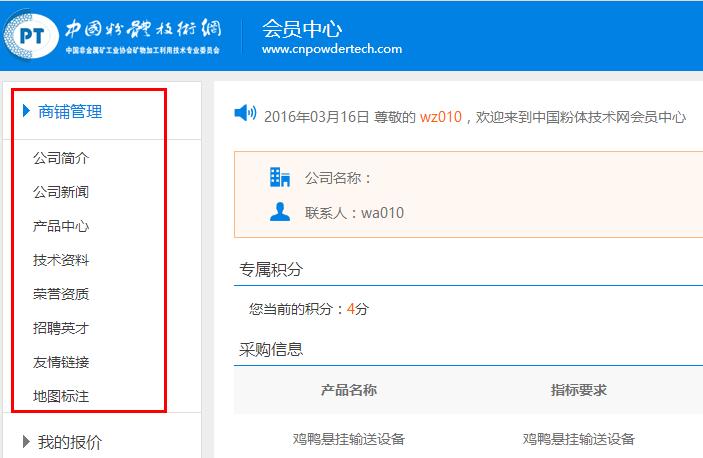The image size is (703, 458).
Task: Click the speaker announcement icon
Action: tap(245, 114)
